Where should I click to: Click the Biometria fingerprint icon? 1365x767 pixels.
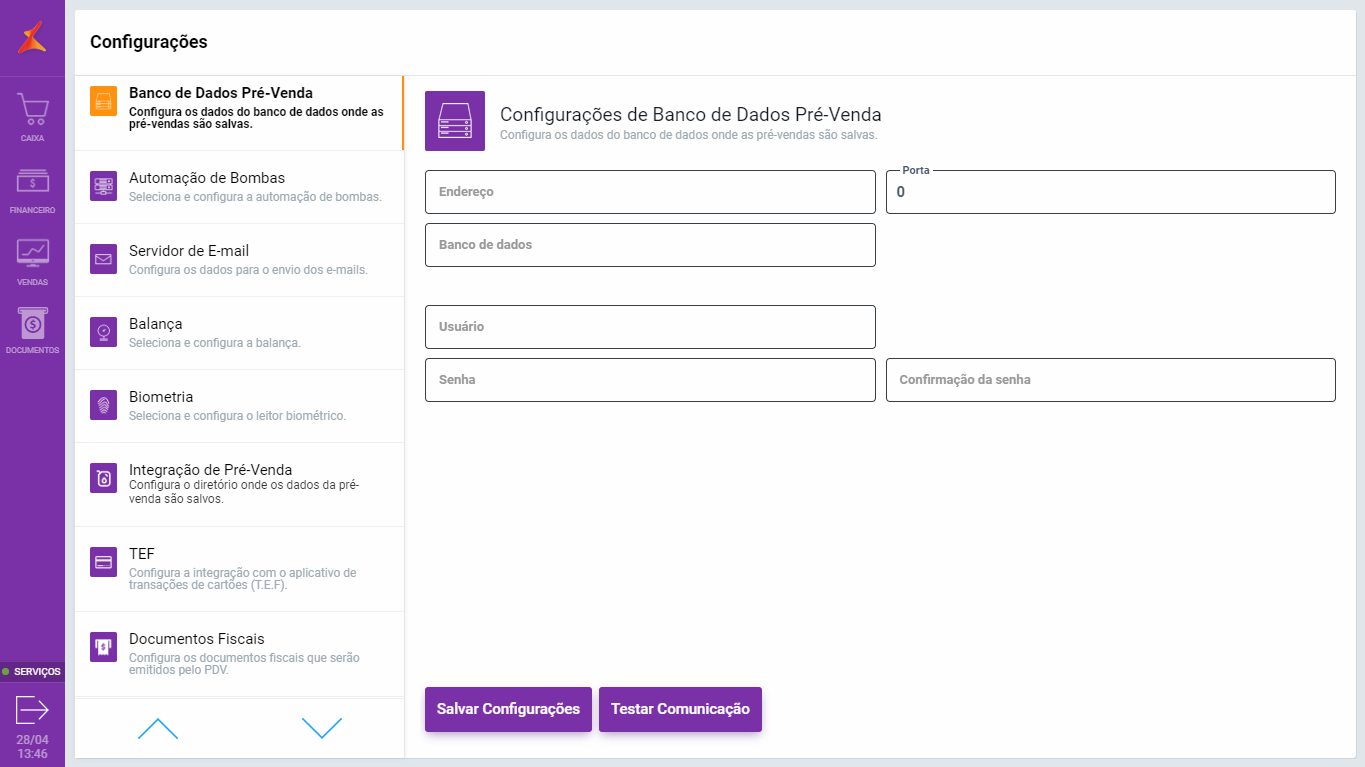[104, 406]
